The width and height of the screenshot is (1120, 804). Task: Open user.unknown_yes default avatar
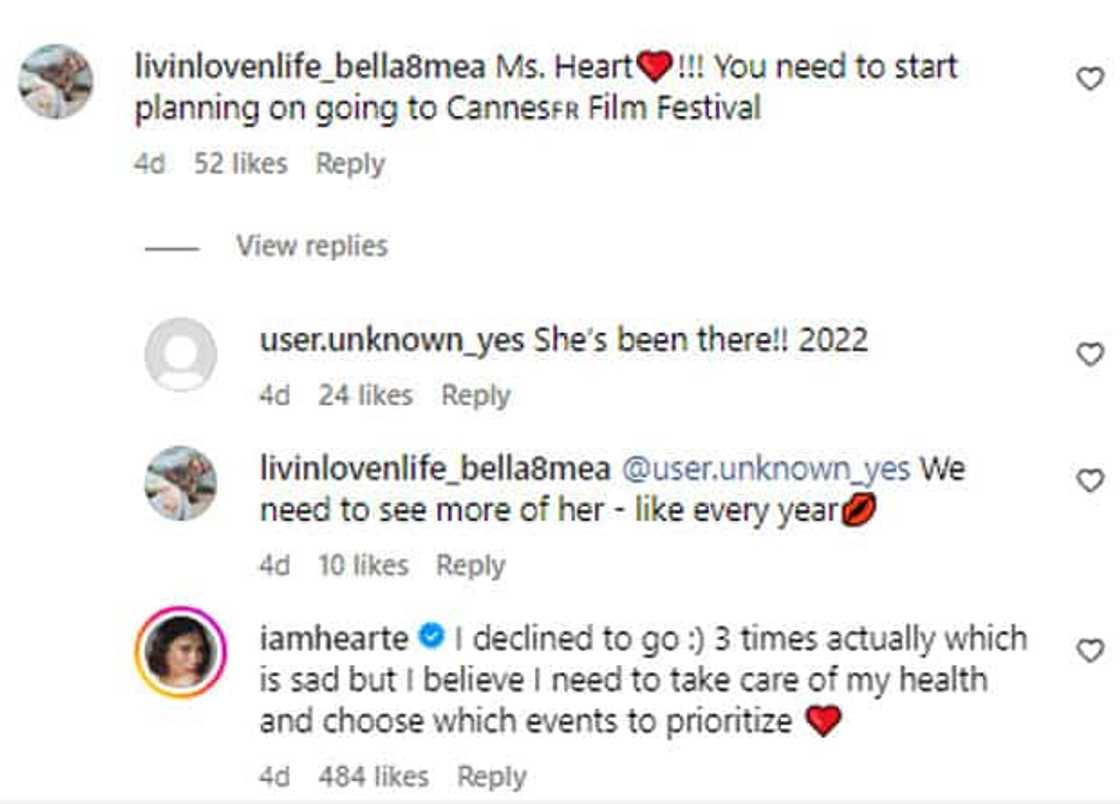coord(180,355)
